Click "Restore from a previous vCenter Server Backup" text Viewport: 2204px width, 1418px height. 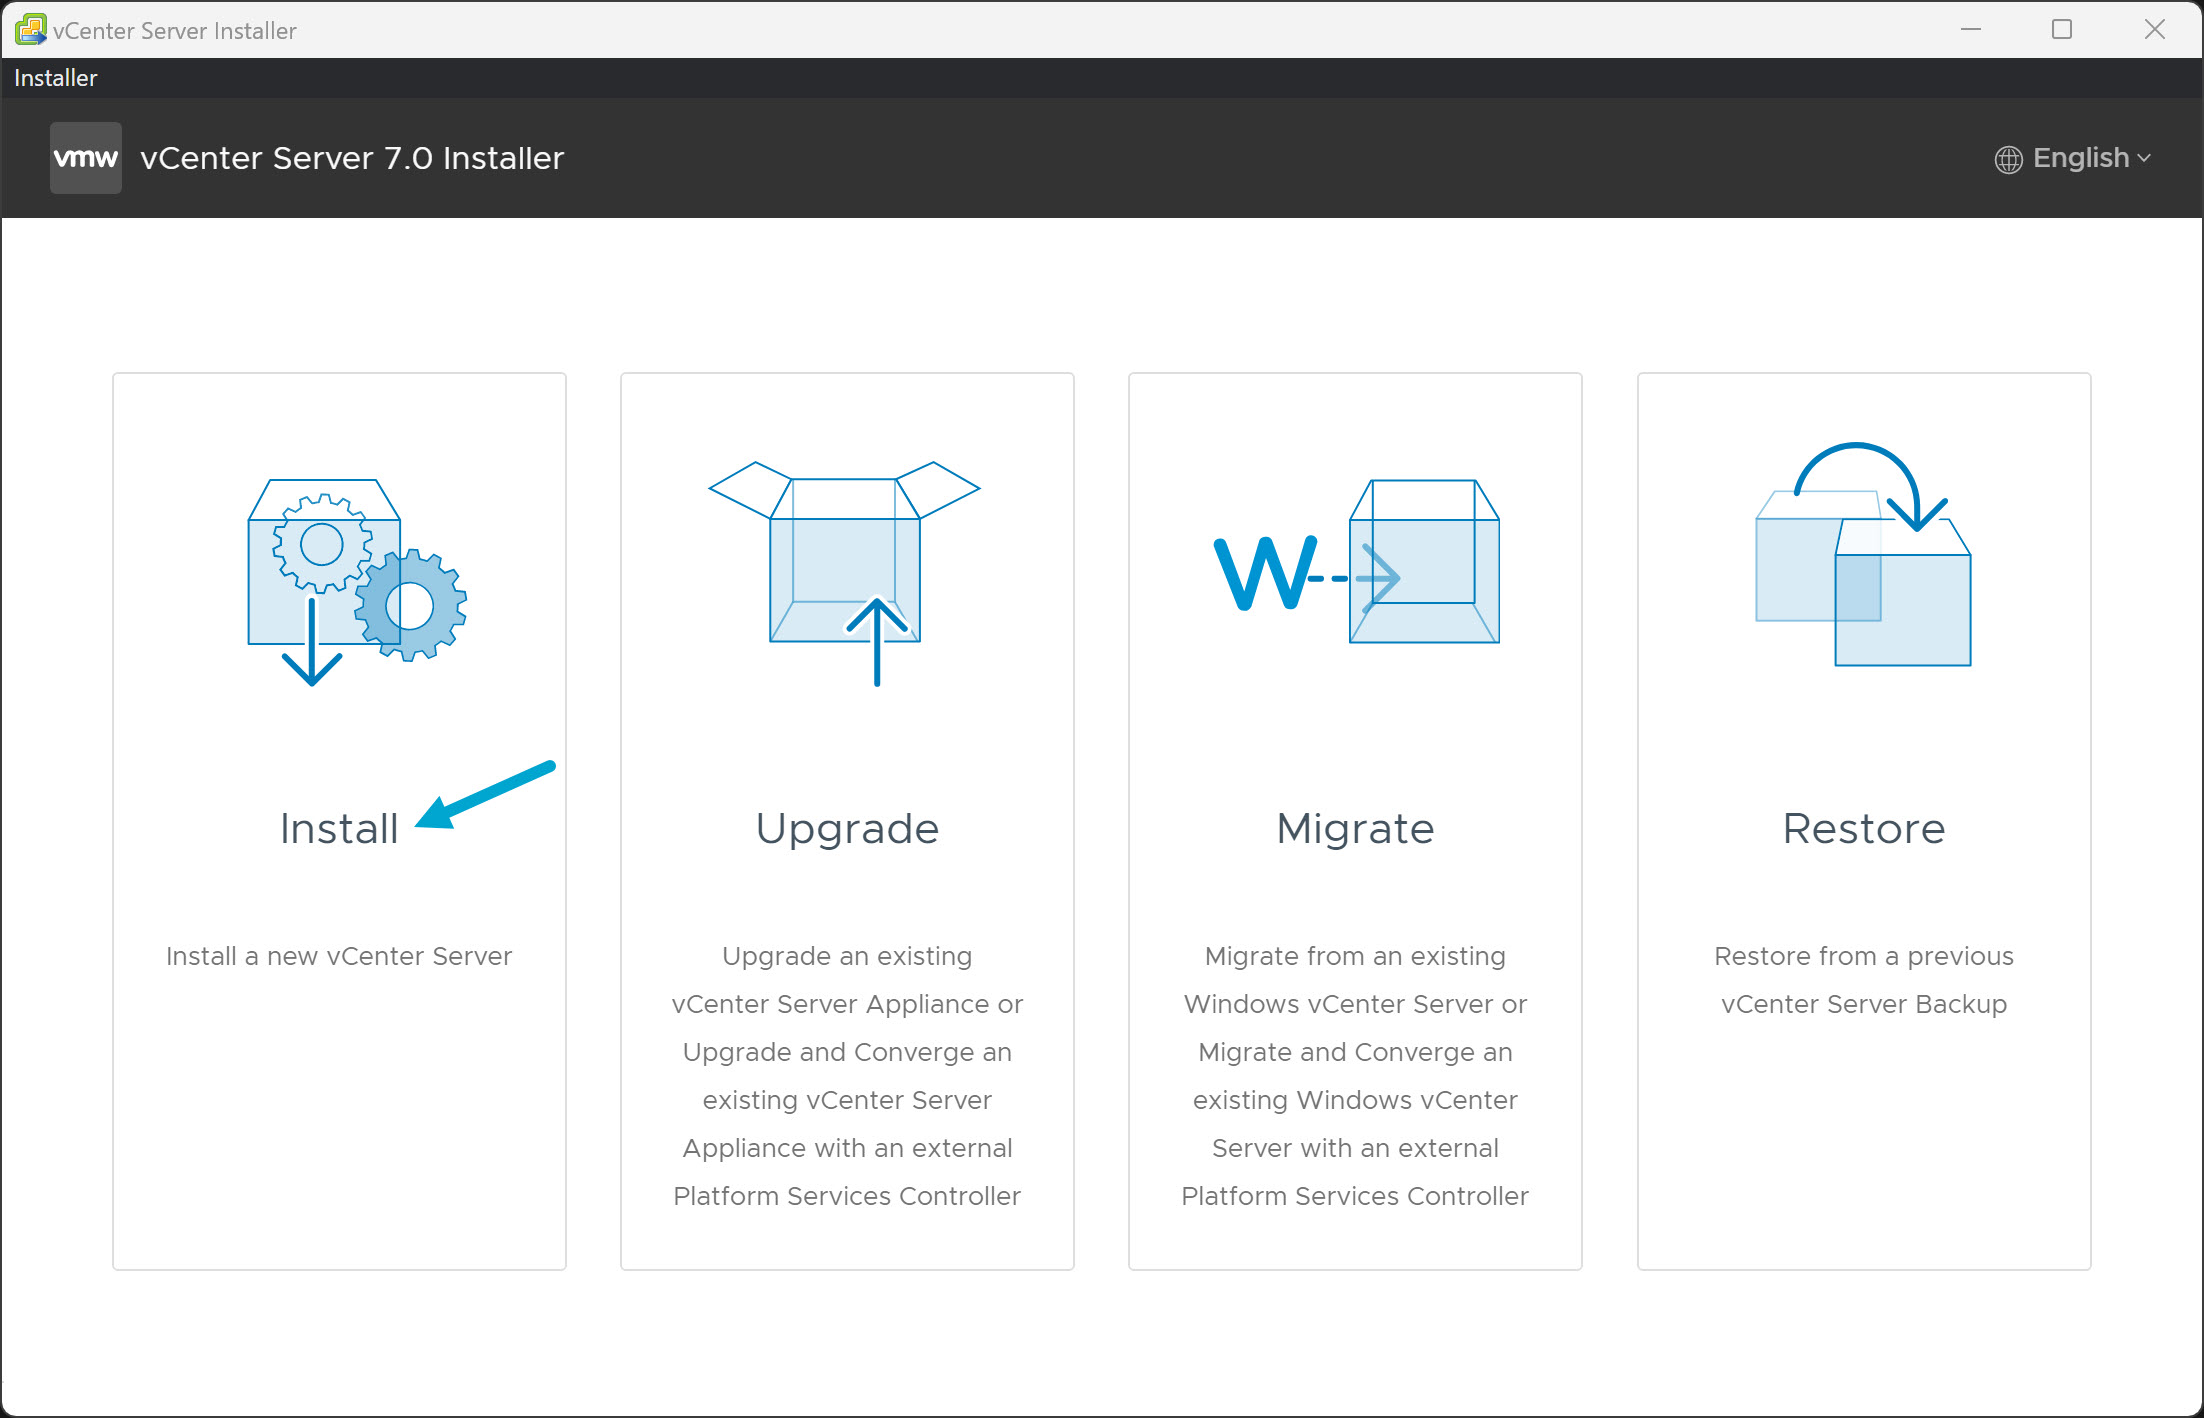[1863, 980]
